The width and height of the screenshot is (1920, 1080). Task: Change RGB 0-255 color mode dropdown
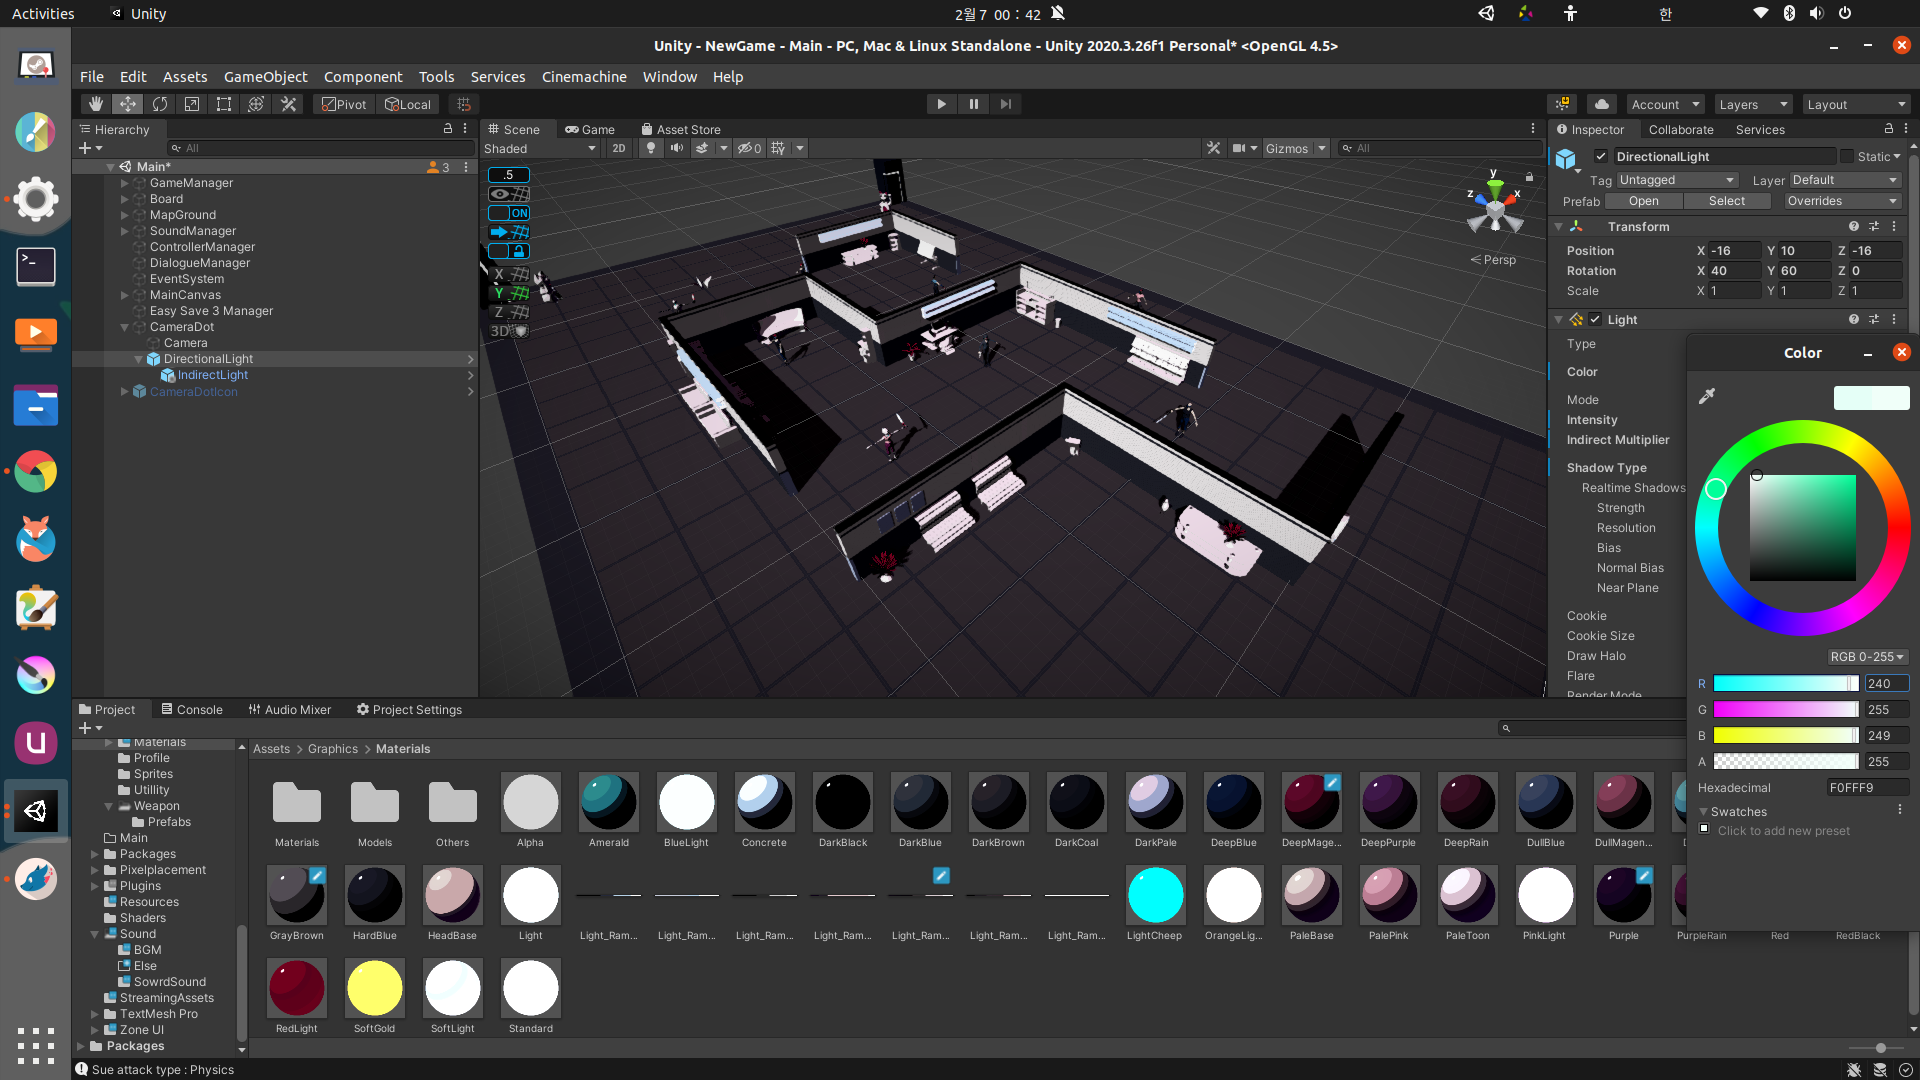[1867, 657]
